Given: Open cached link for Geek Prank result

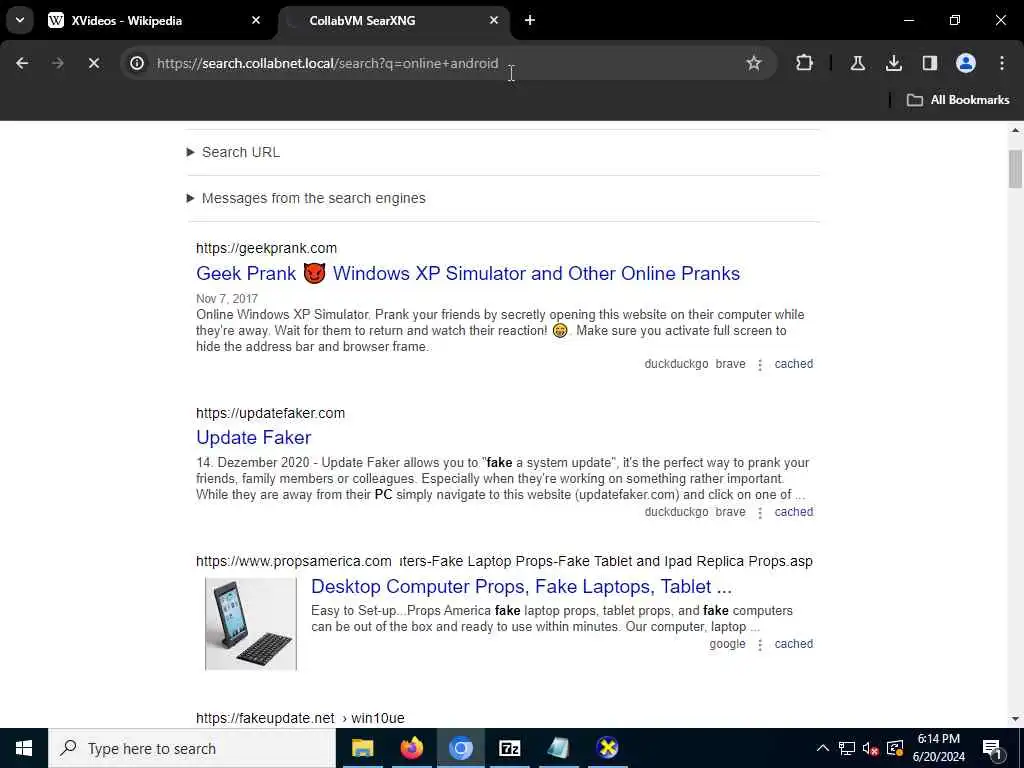Looking at the screenshot, I should pyautogui.click(x=793, y=364).
